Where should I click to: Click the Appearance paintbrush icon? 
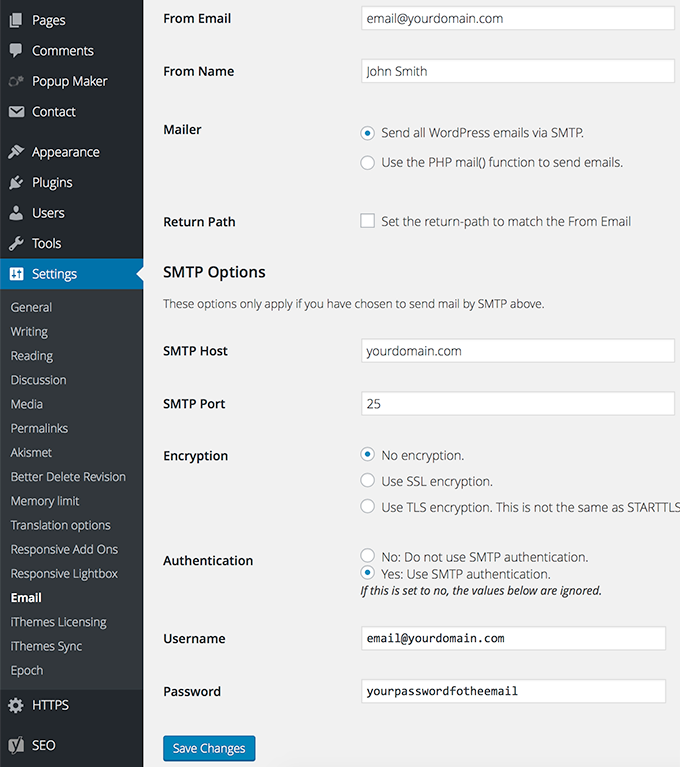[16, 152]
